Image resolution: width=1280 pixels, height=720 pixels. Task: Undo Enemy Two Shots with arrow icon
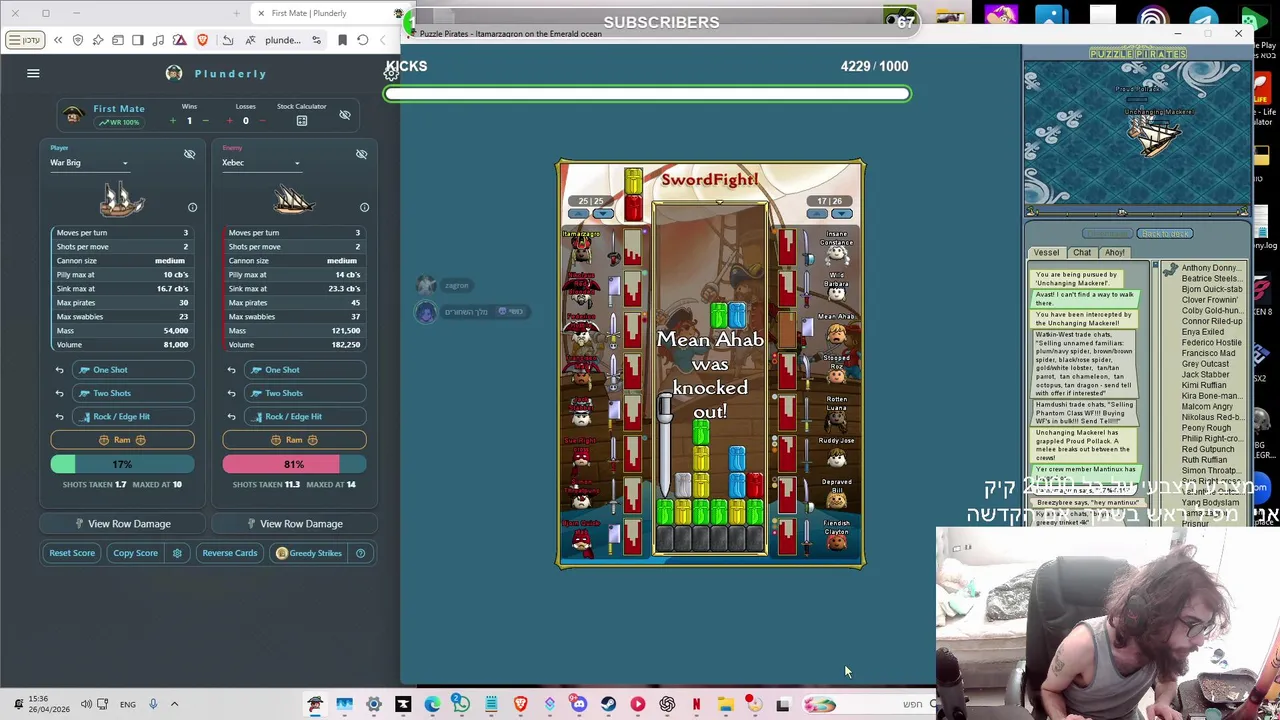point(231,393)
